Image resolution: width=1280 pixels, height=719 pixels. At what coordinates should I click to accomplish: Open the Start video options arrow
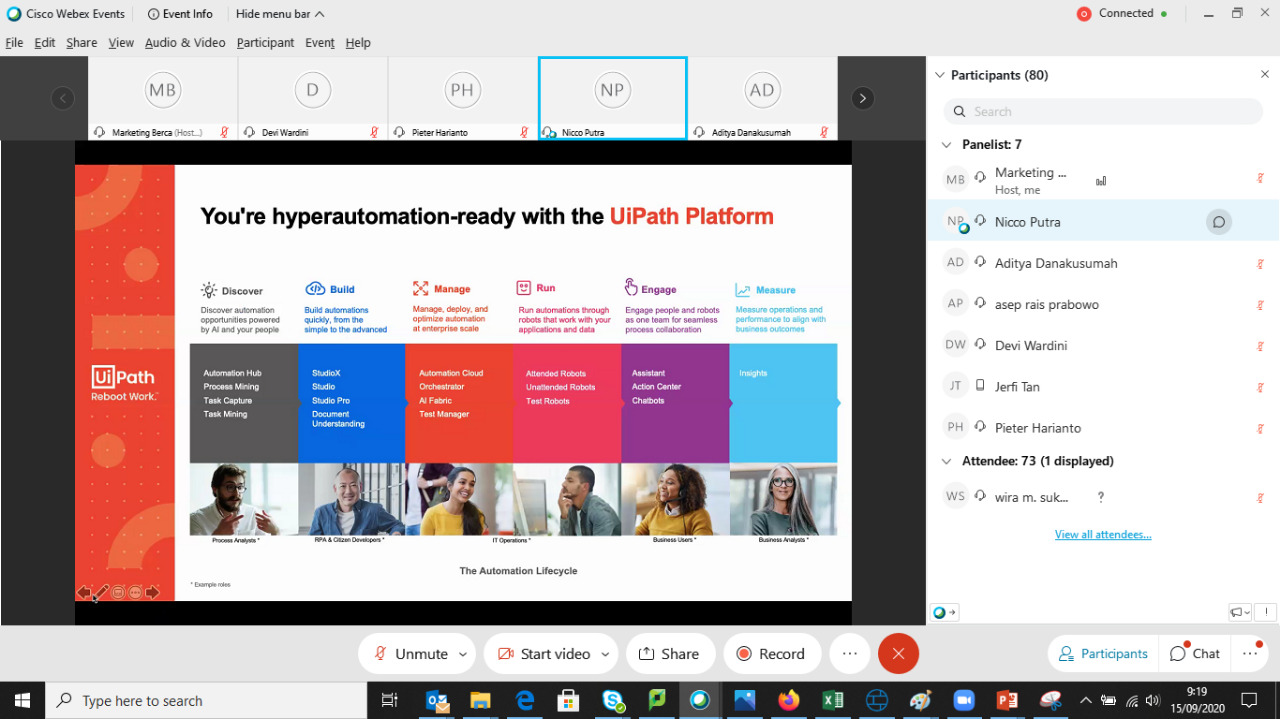(x=605, y=654)
